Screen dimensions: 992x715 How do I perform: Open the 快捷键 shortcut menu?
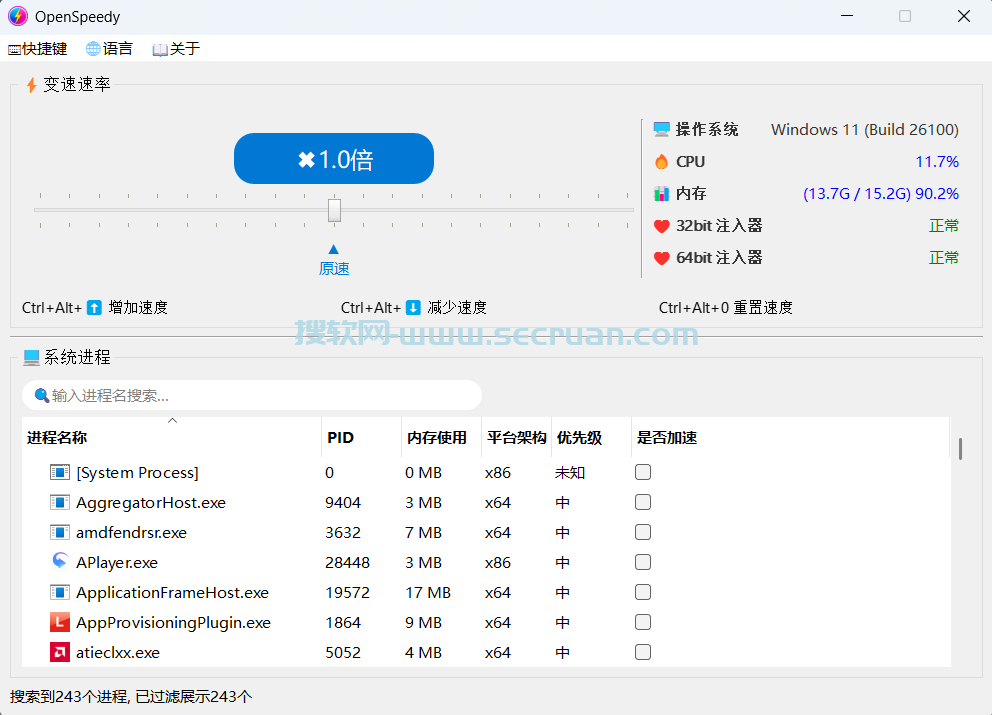coord(37,49)
